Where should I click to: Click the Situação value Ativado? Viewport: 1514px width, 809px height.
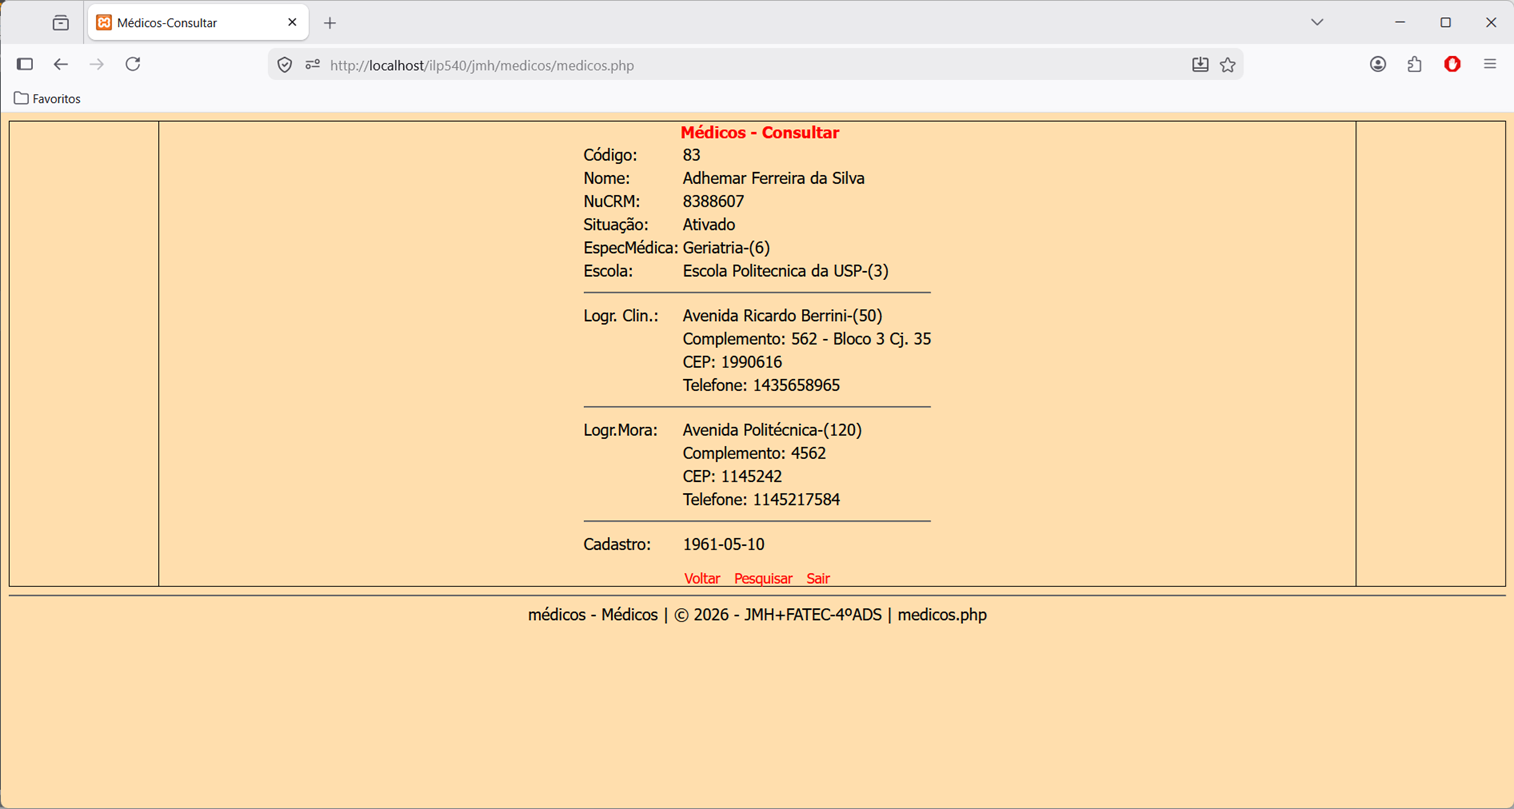[709, 224]
